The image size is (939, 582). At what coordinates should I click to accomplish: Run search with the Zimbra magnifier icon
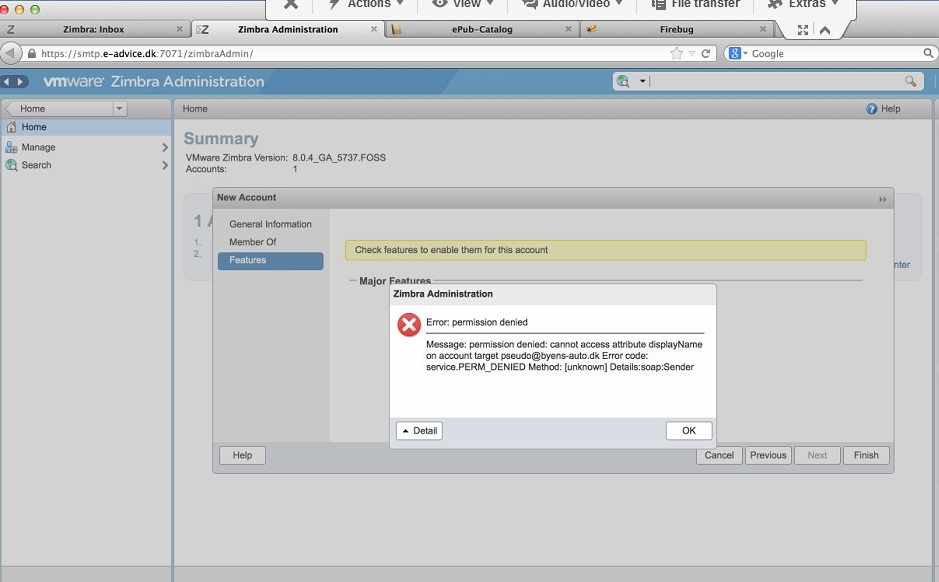click(x=910, y=81)
